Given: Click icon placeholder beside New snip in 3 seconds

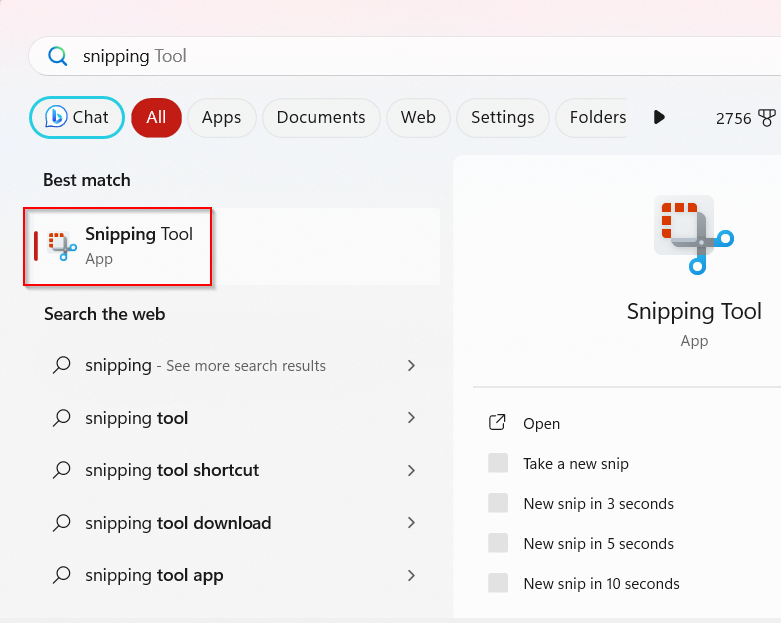Looking at the screenshot, I should point(498,503).
